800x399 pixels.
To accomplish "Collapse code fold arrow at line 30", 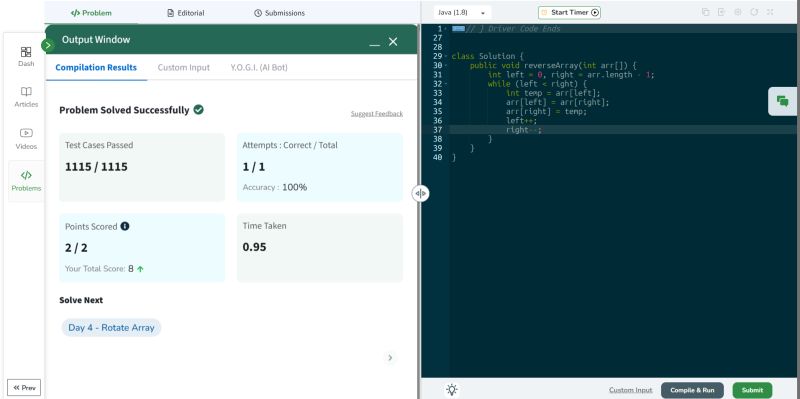I will coord(446,66).
